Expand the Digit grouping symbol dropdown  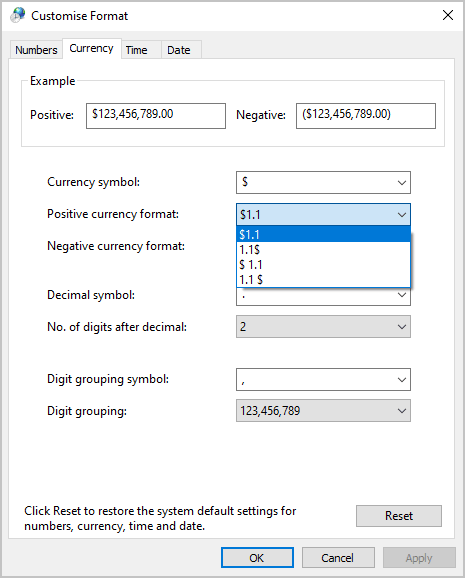point(323,379)
